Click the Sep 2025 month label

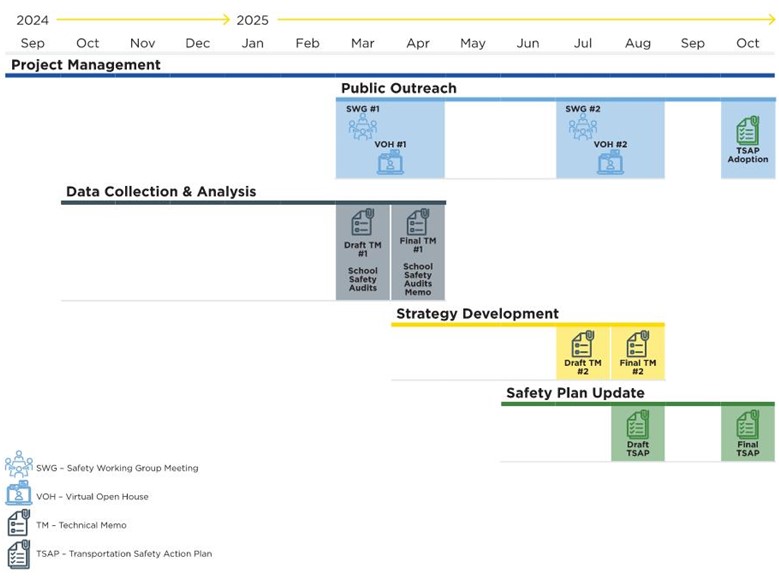point(693,43)
